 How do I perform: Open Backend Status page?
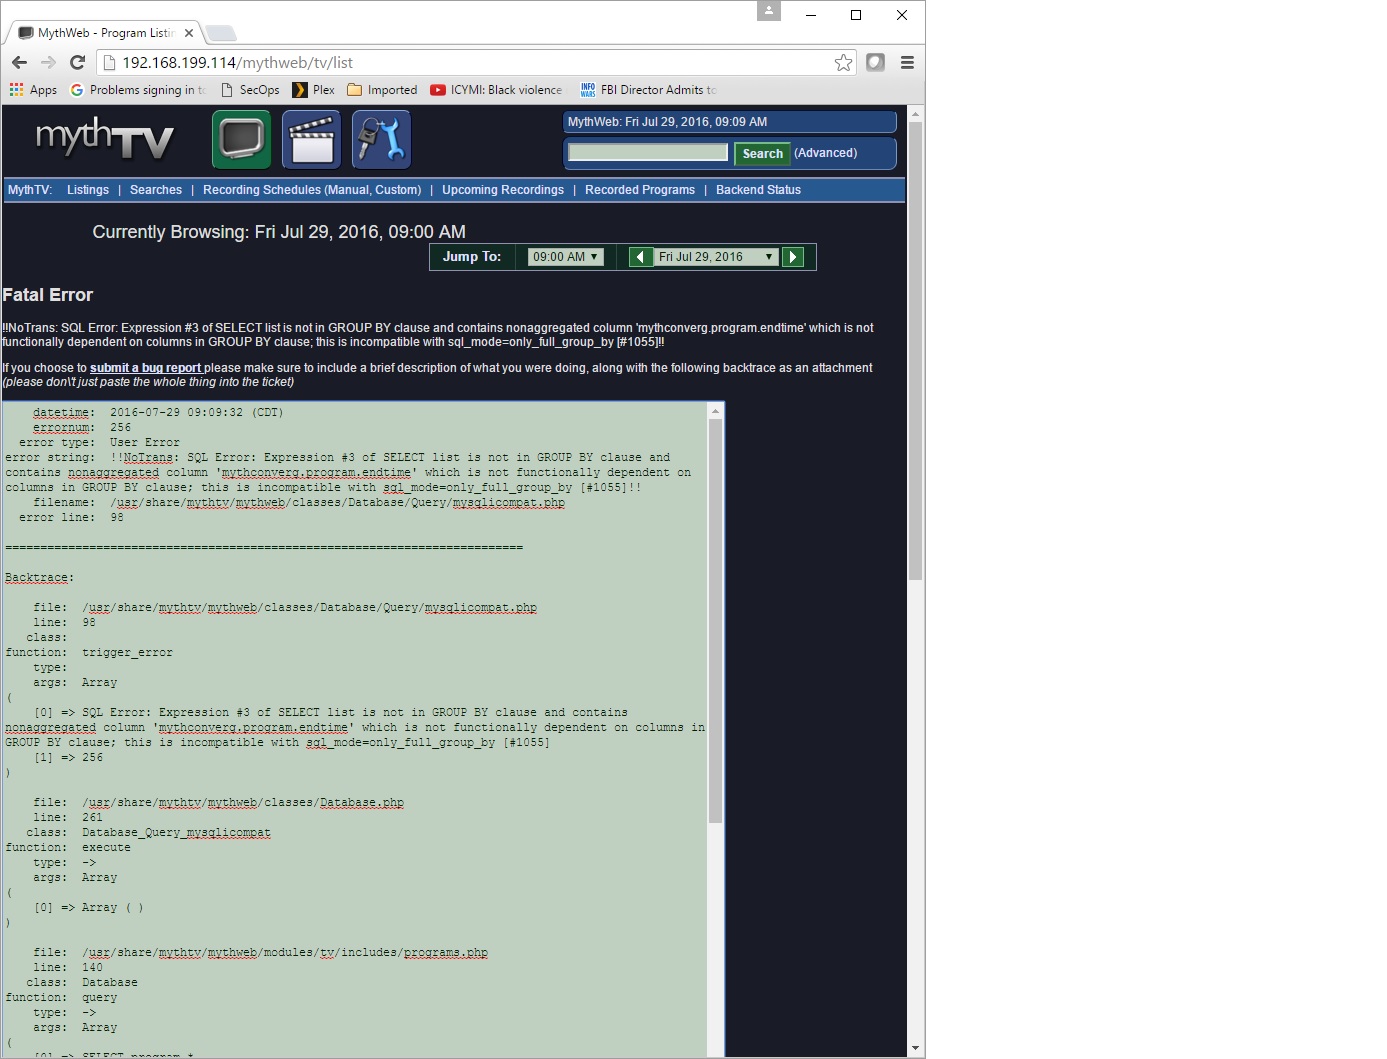(x=758, y=190)
